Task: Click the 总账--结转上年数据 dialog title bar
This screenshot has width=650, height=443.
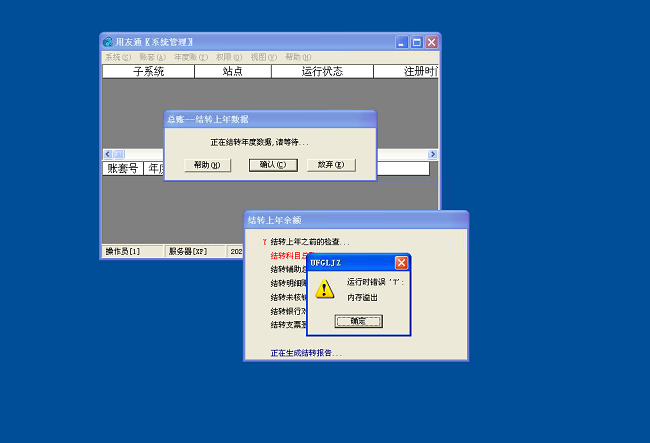Action: click(x=270, y=119)
